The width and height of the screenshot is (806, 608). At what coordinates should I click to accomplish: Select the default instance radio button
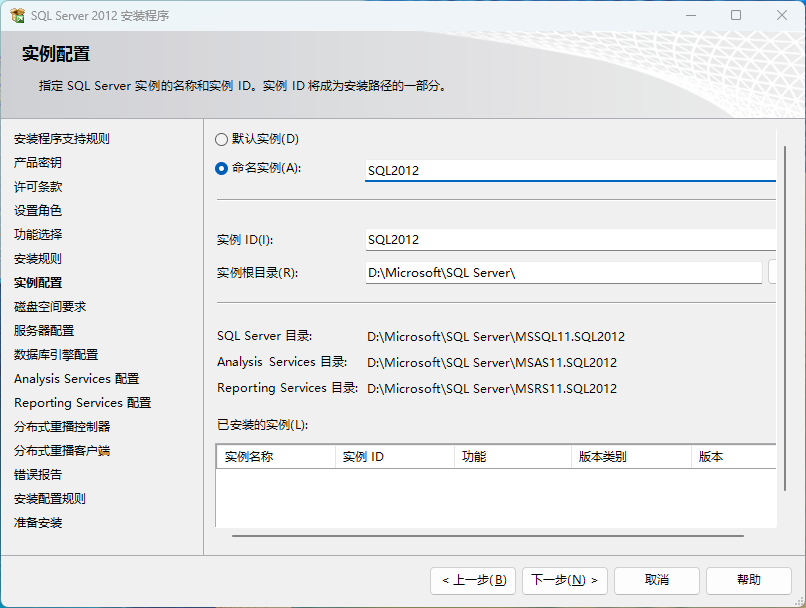point(221,139)
